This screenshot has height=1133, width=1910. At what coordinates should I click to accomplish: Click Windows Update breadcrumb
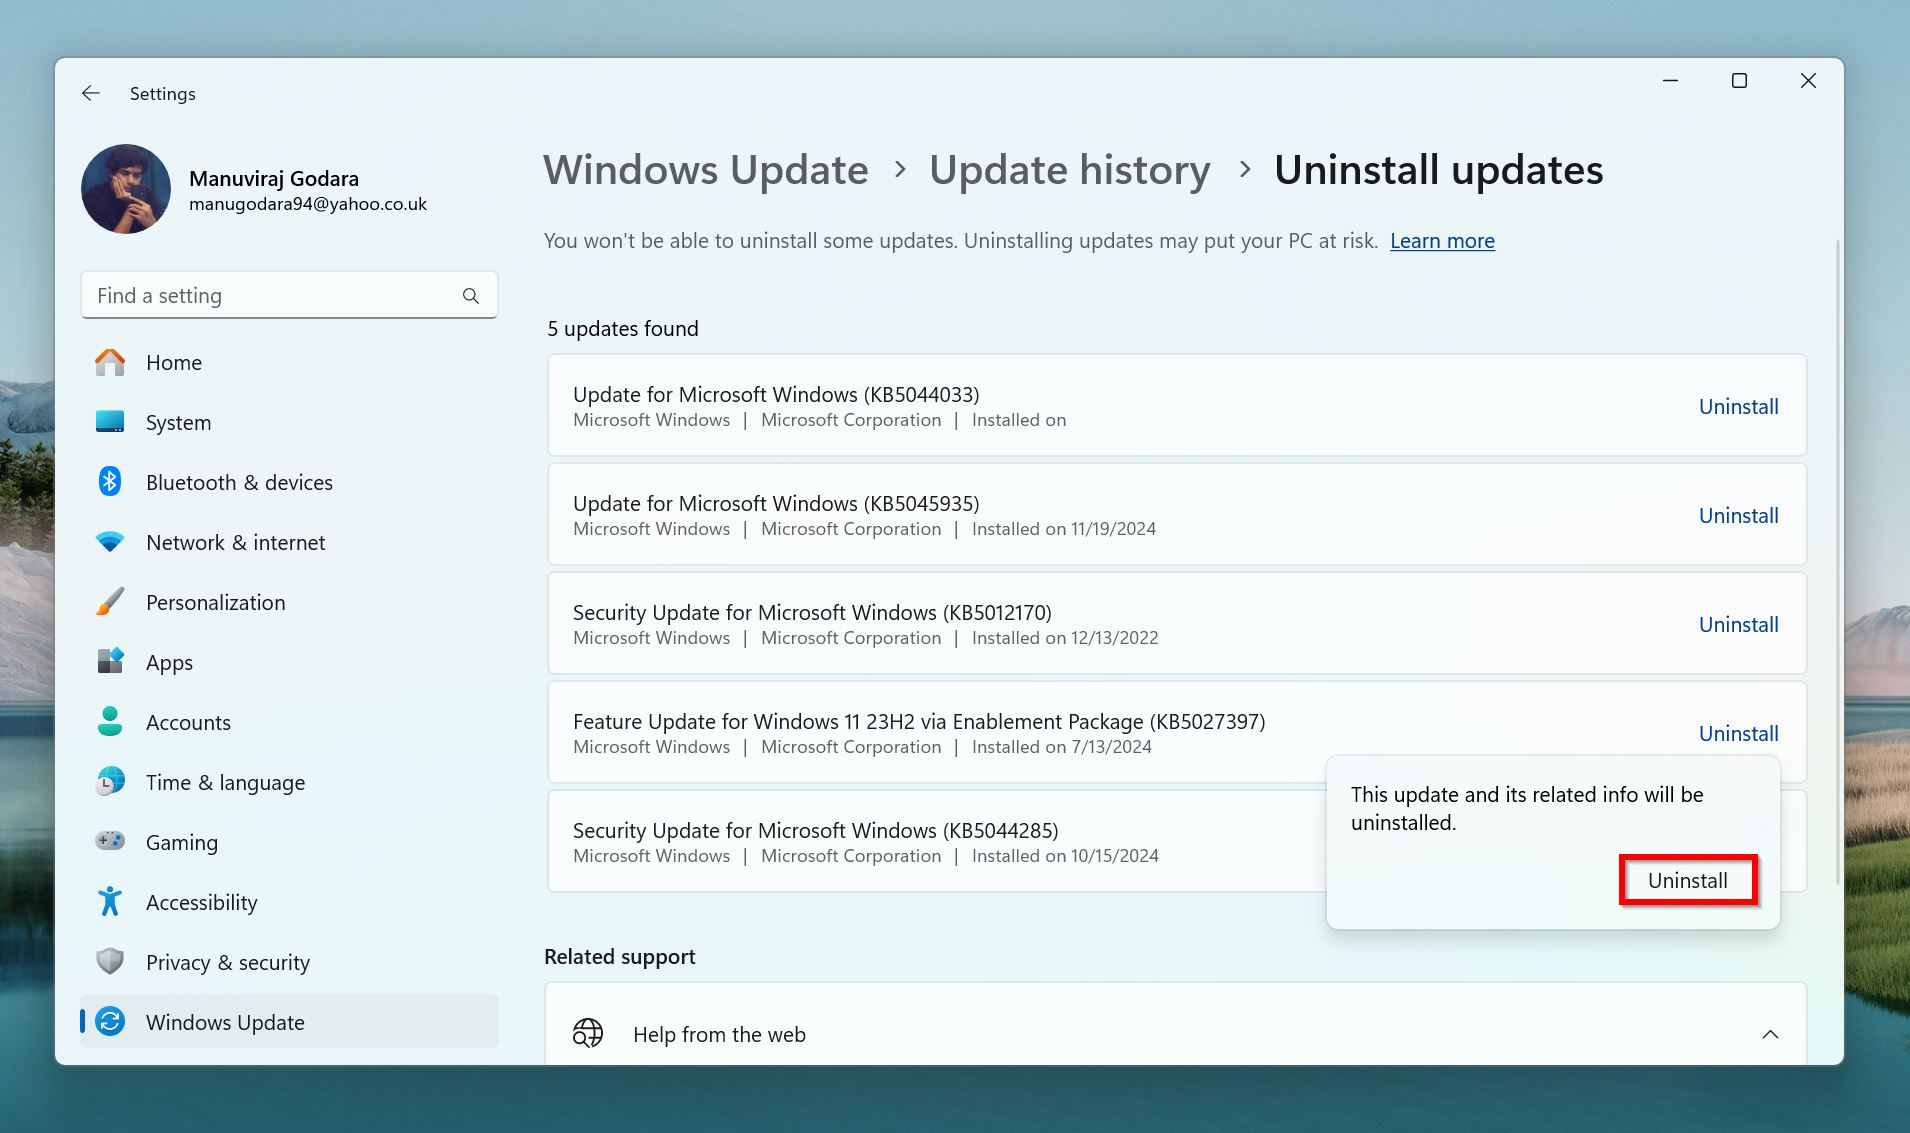pos(706,170)
